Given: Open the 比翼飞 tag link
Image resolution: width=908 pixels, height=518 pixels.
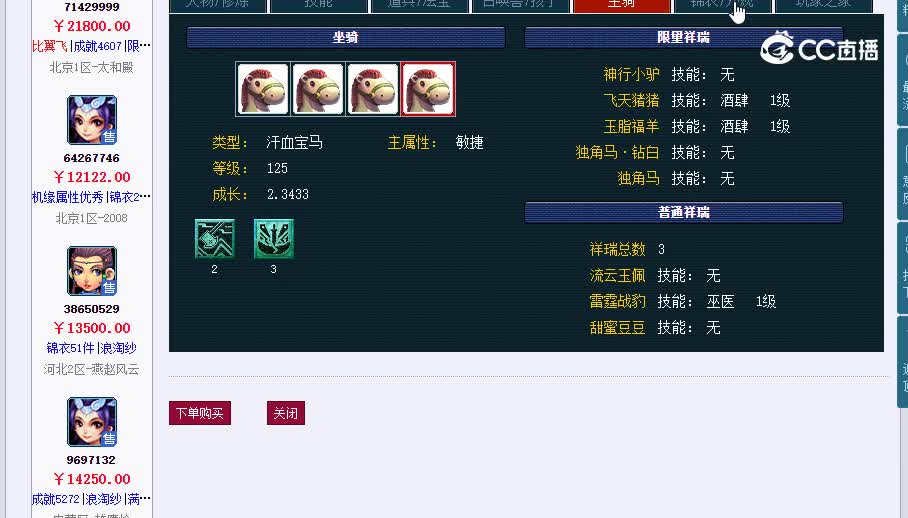Looking at the screenshot, I should coord(49,46).
